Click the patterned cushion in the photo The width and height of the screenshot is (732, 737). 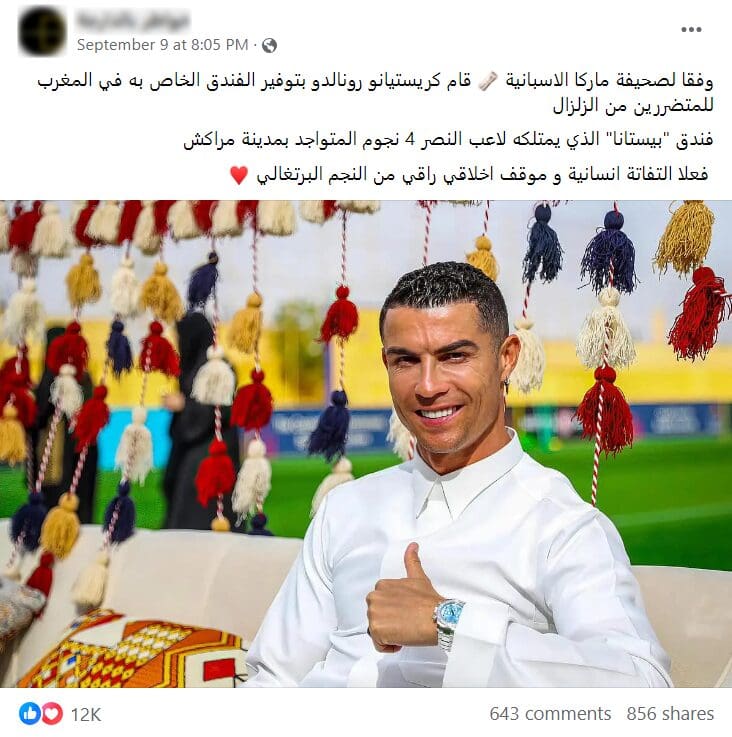coord(133,650)
